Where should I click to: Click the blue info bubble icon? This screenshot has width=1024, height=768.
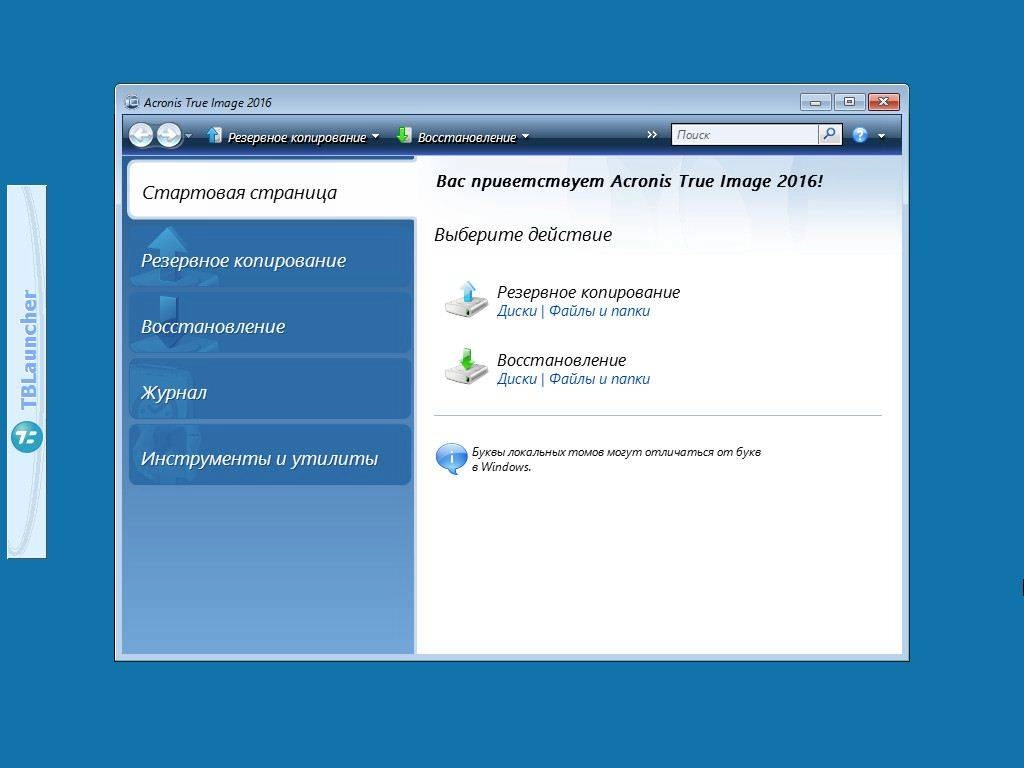[x=451, y=458]
